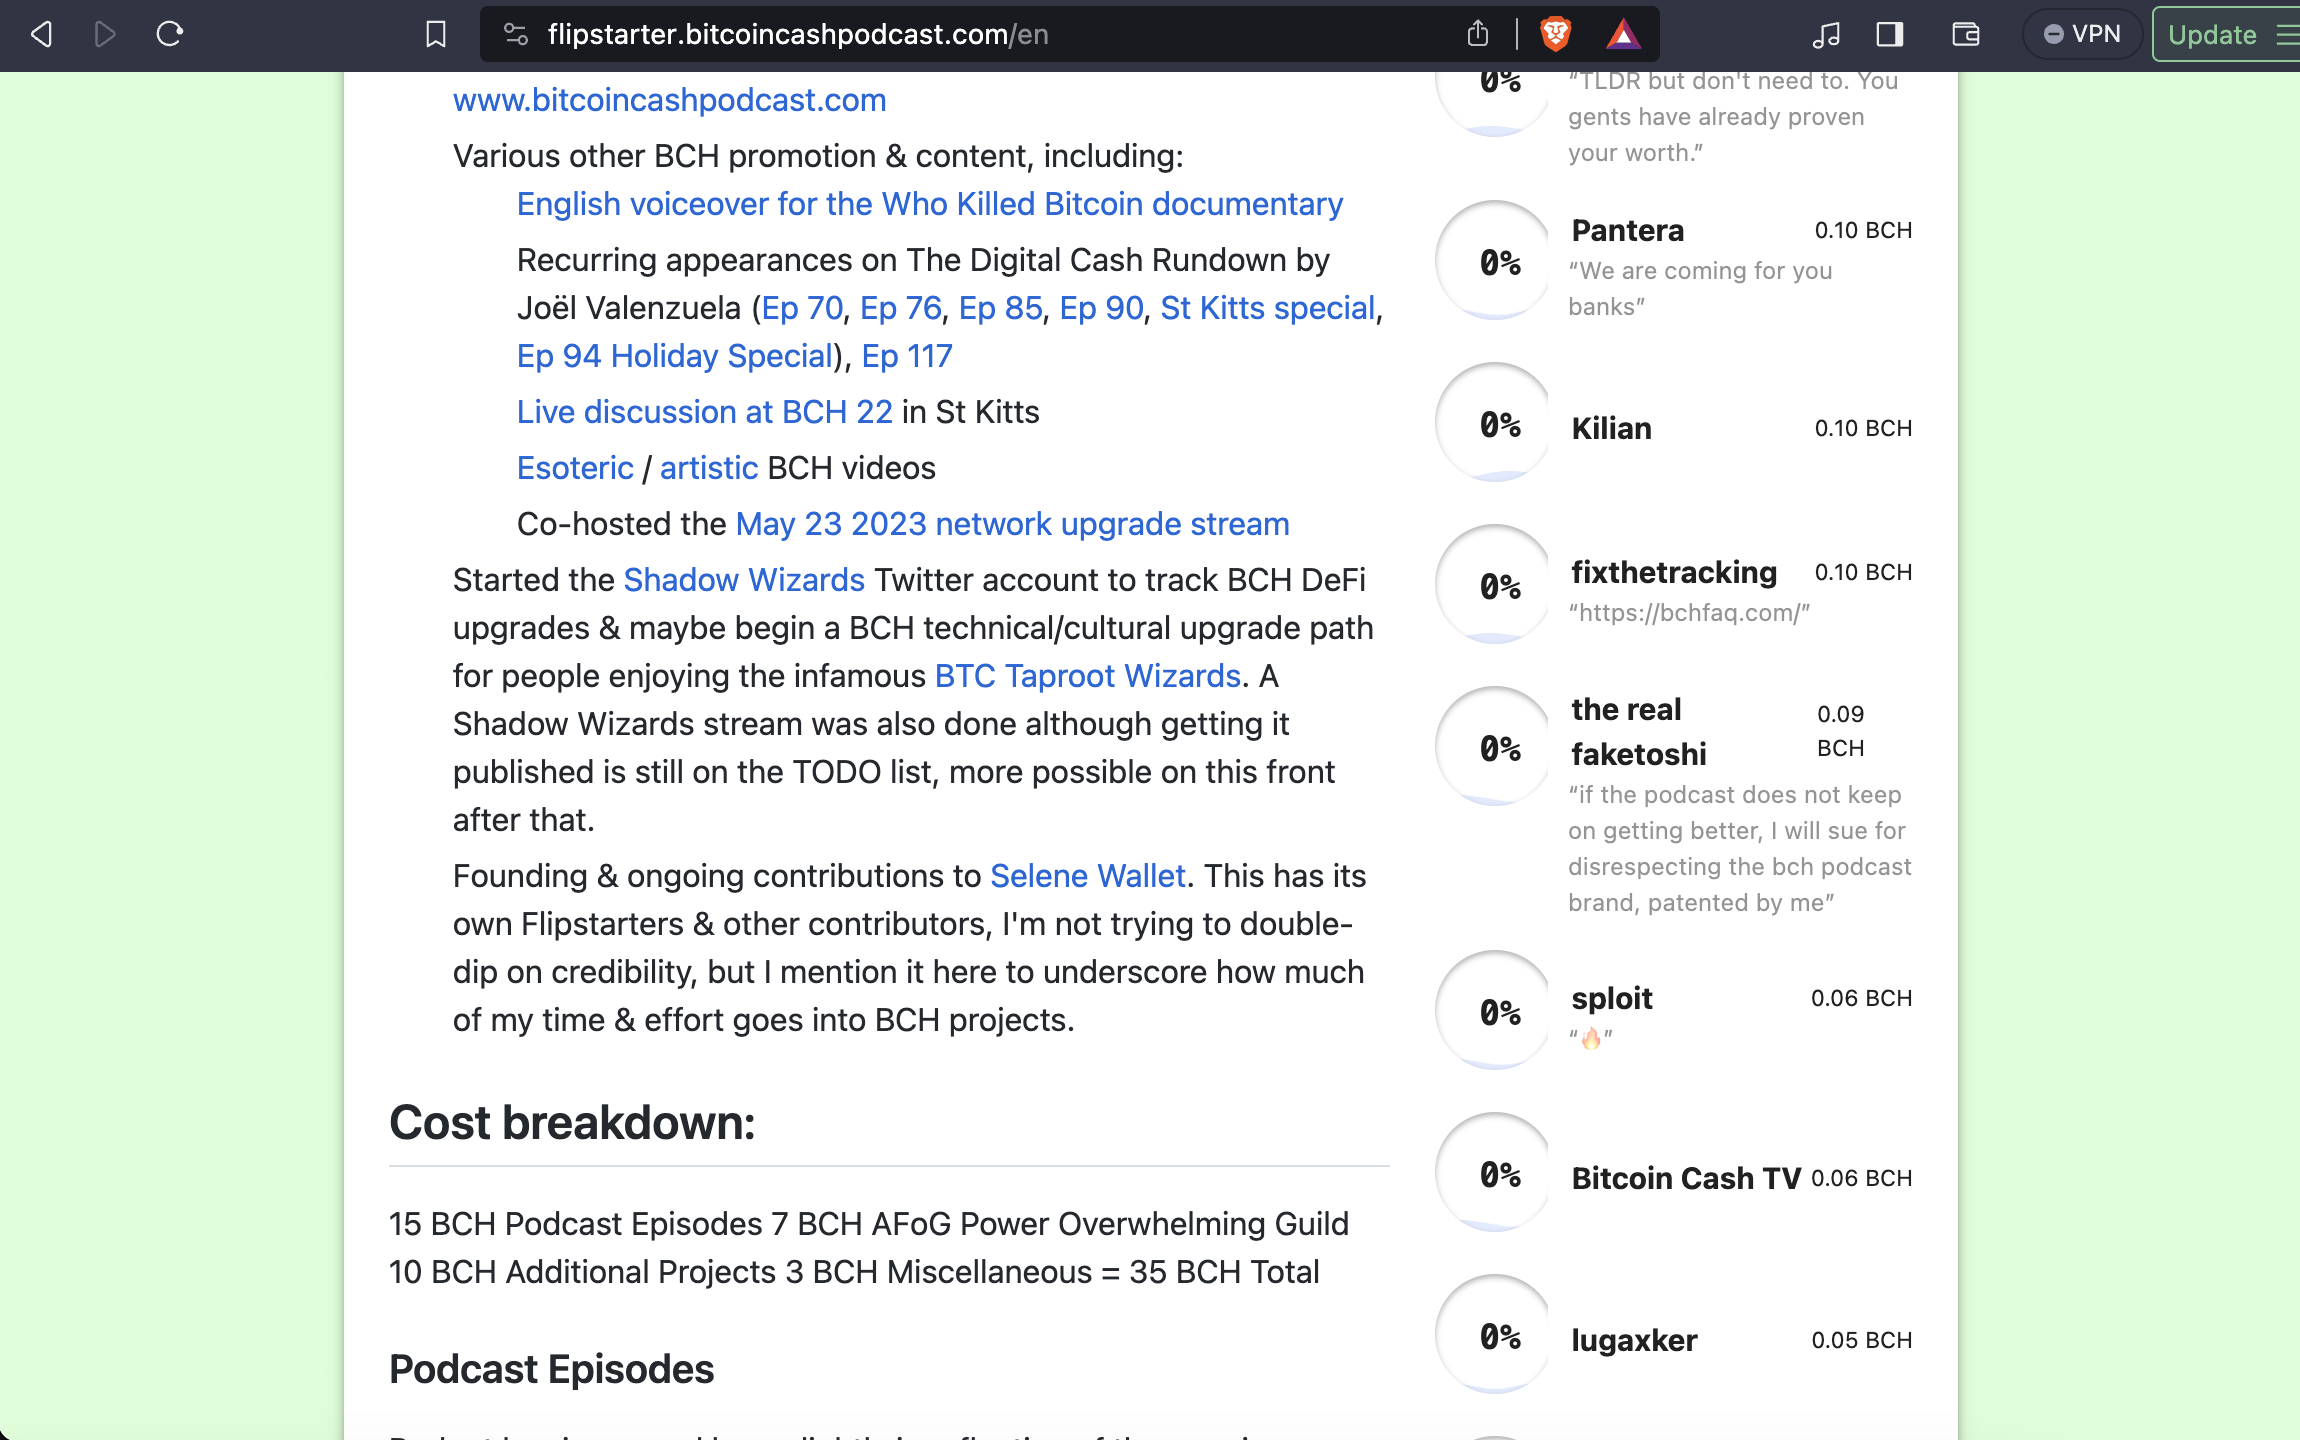2300x1440 pixels.
Task: Click Pantera's 0% contribution circle
Action: (1495, 261)
